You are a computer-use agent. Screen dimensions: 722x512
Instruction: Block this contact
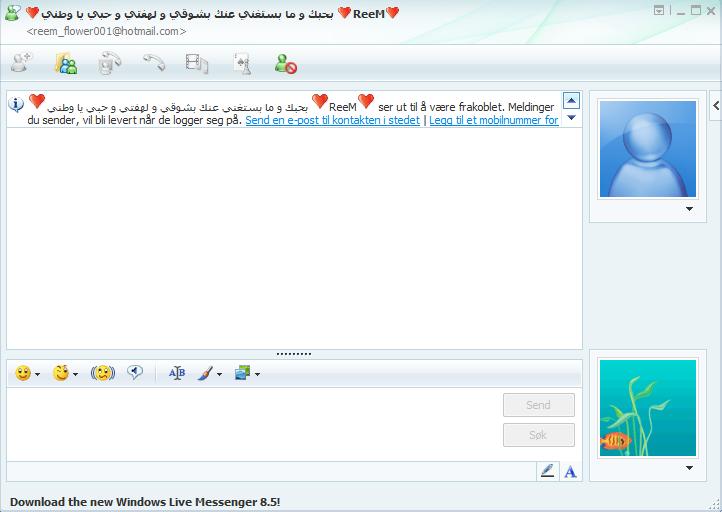(285, 64)
